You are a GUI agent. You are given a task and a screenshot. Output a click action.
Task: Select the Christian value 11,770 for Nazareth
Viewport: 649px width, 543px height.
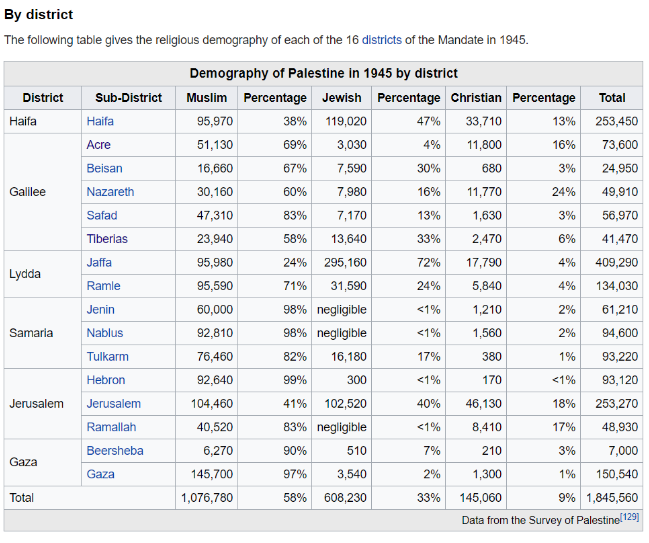(484, 192)
